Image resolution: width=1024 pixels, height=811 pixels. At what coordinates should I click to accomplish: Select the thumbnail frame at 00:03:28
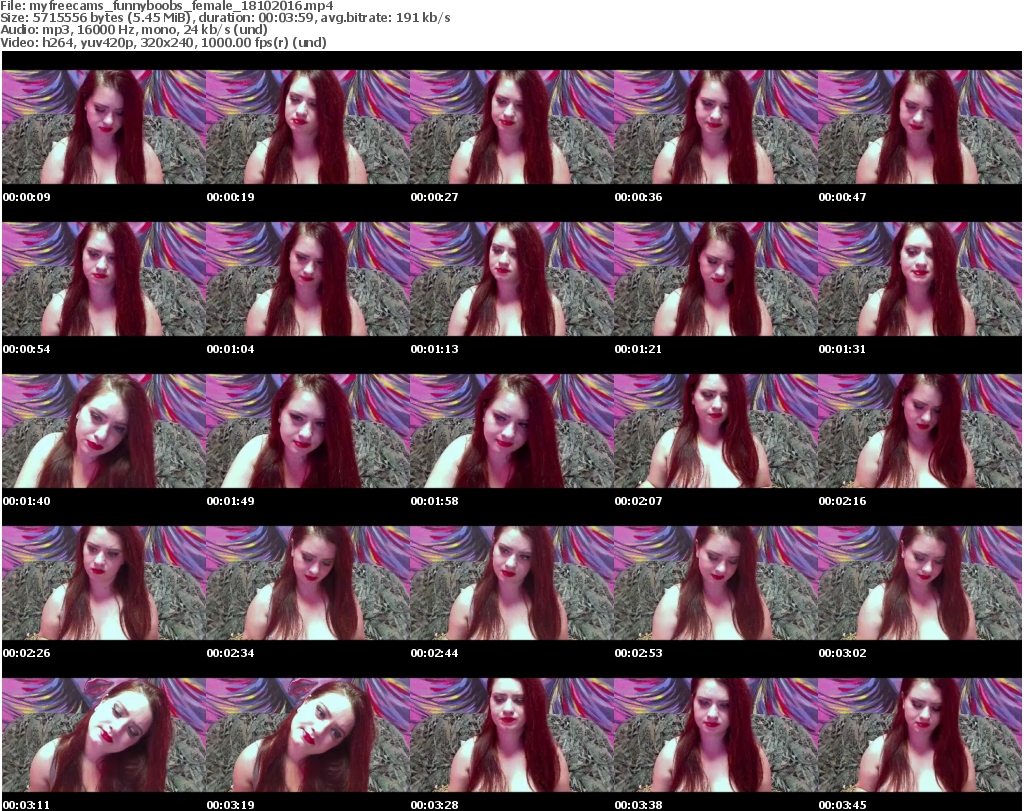point(512,735)
